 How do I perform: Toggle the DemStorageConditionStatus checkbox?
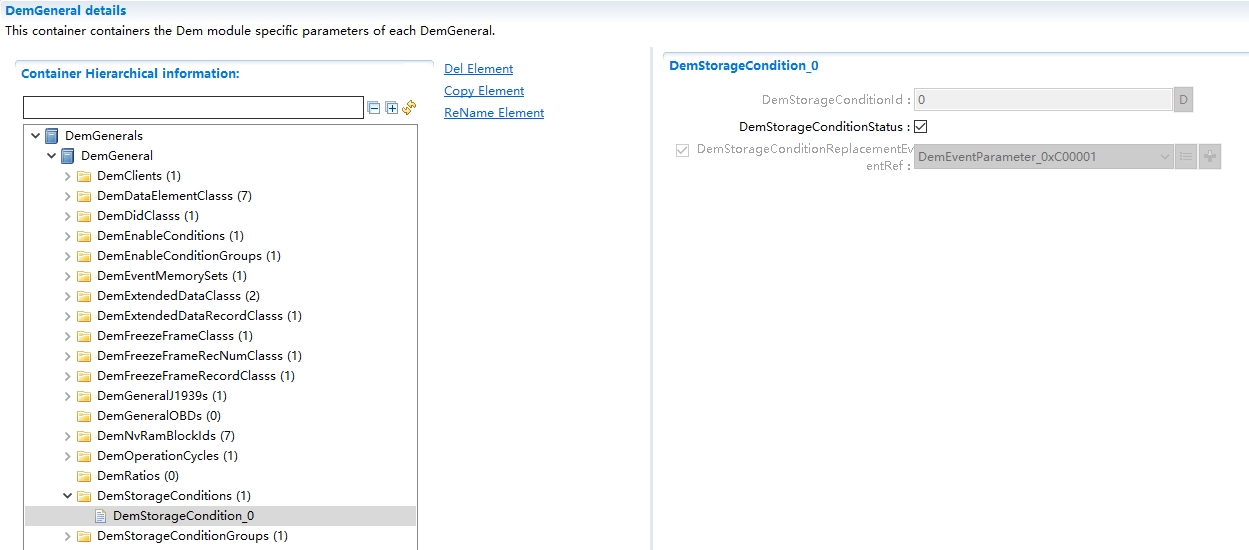[x=921, y=127]
